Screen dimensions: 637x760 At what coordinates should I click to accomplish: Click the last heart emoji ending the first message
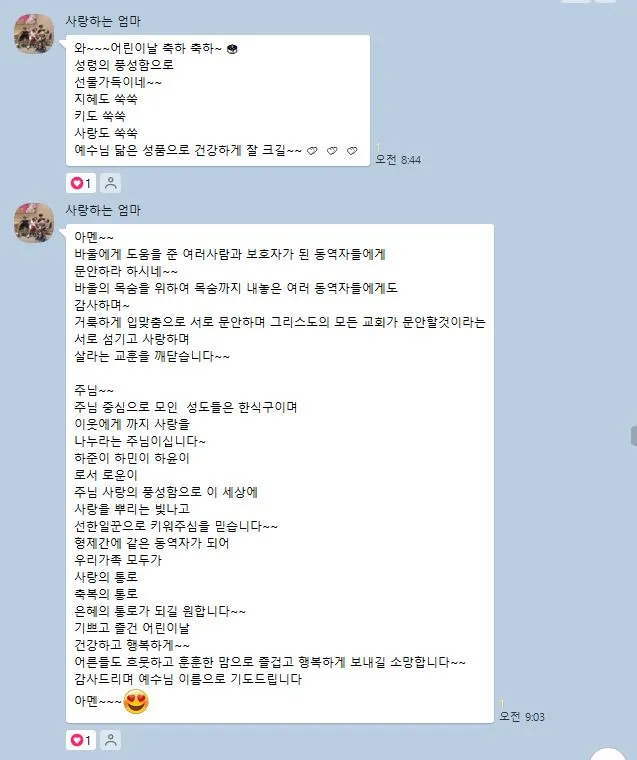point(352,151)
